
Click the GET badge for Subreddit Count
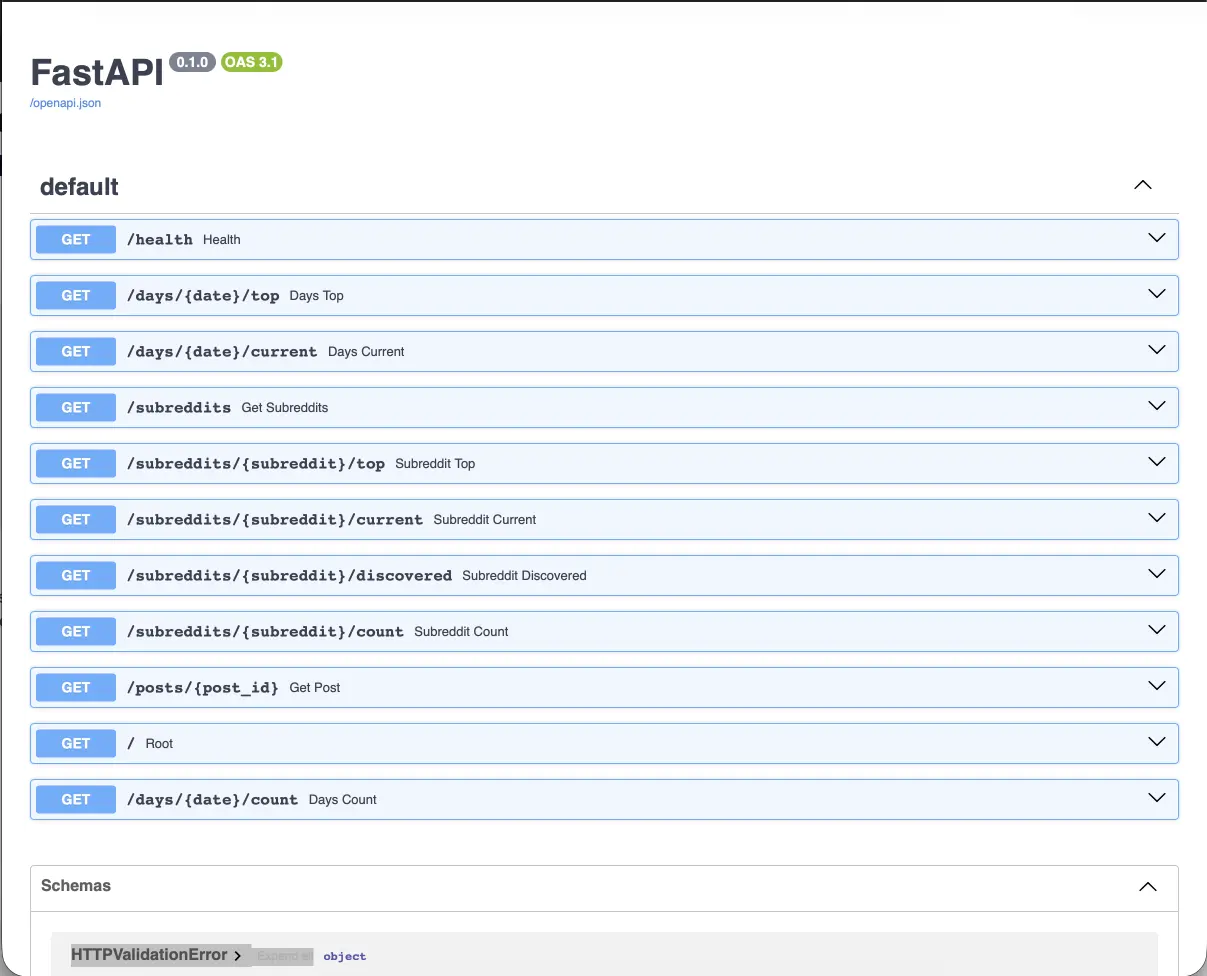[x=76, y=631]
